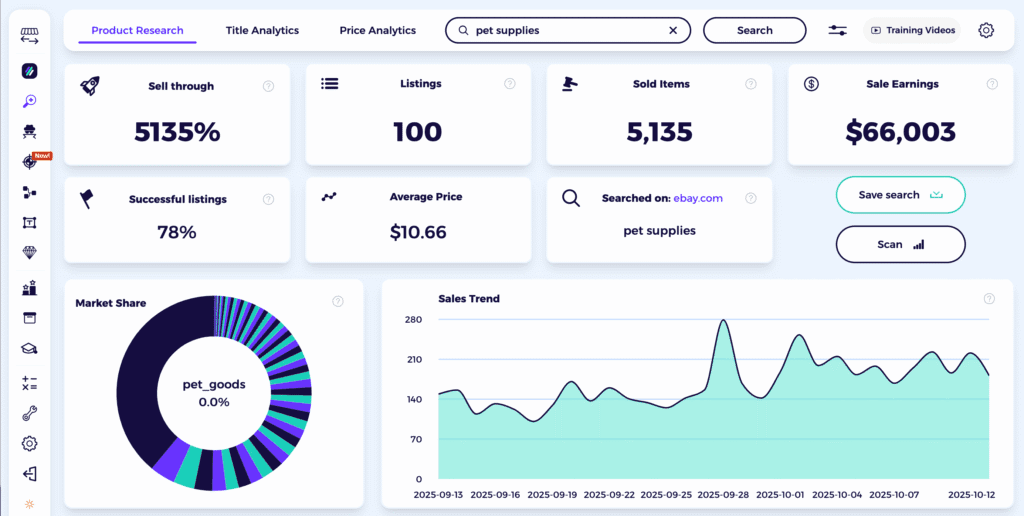The width and height of the screenshot is (1024, 516).
Task: Select the magnifier product research sidebar icon
Action: click(29, 101)
